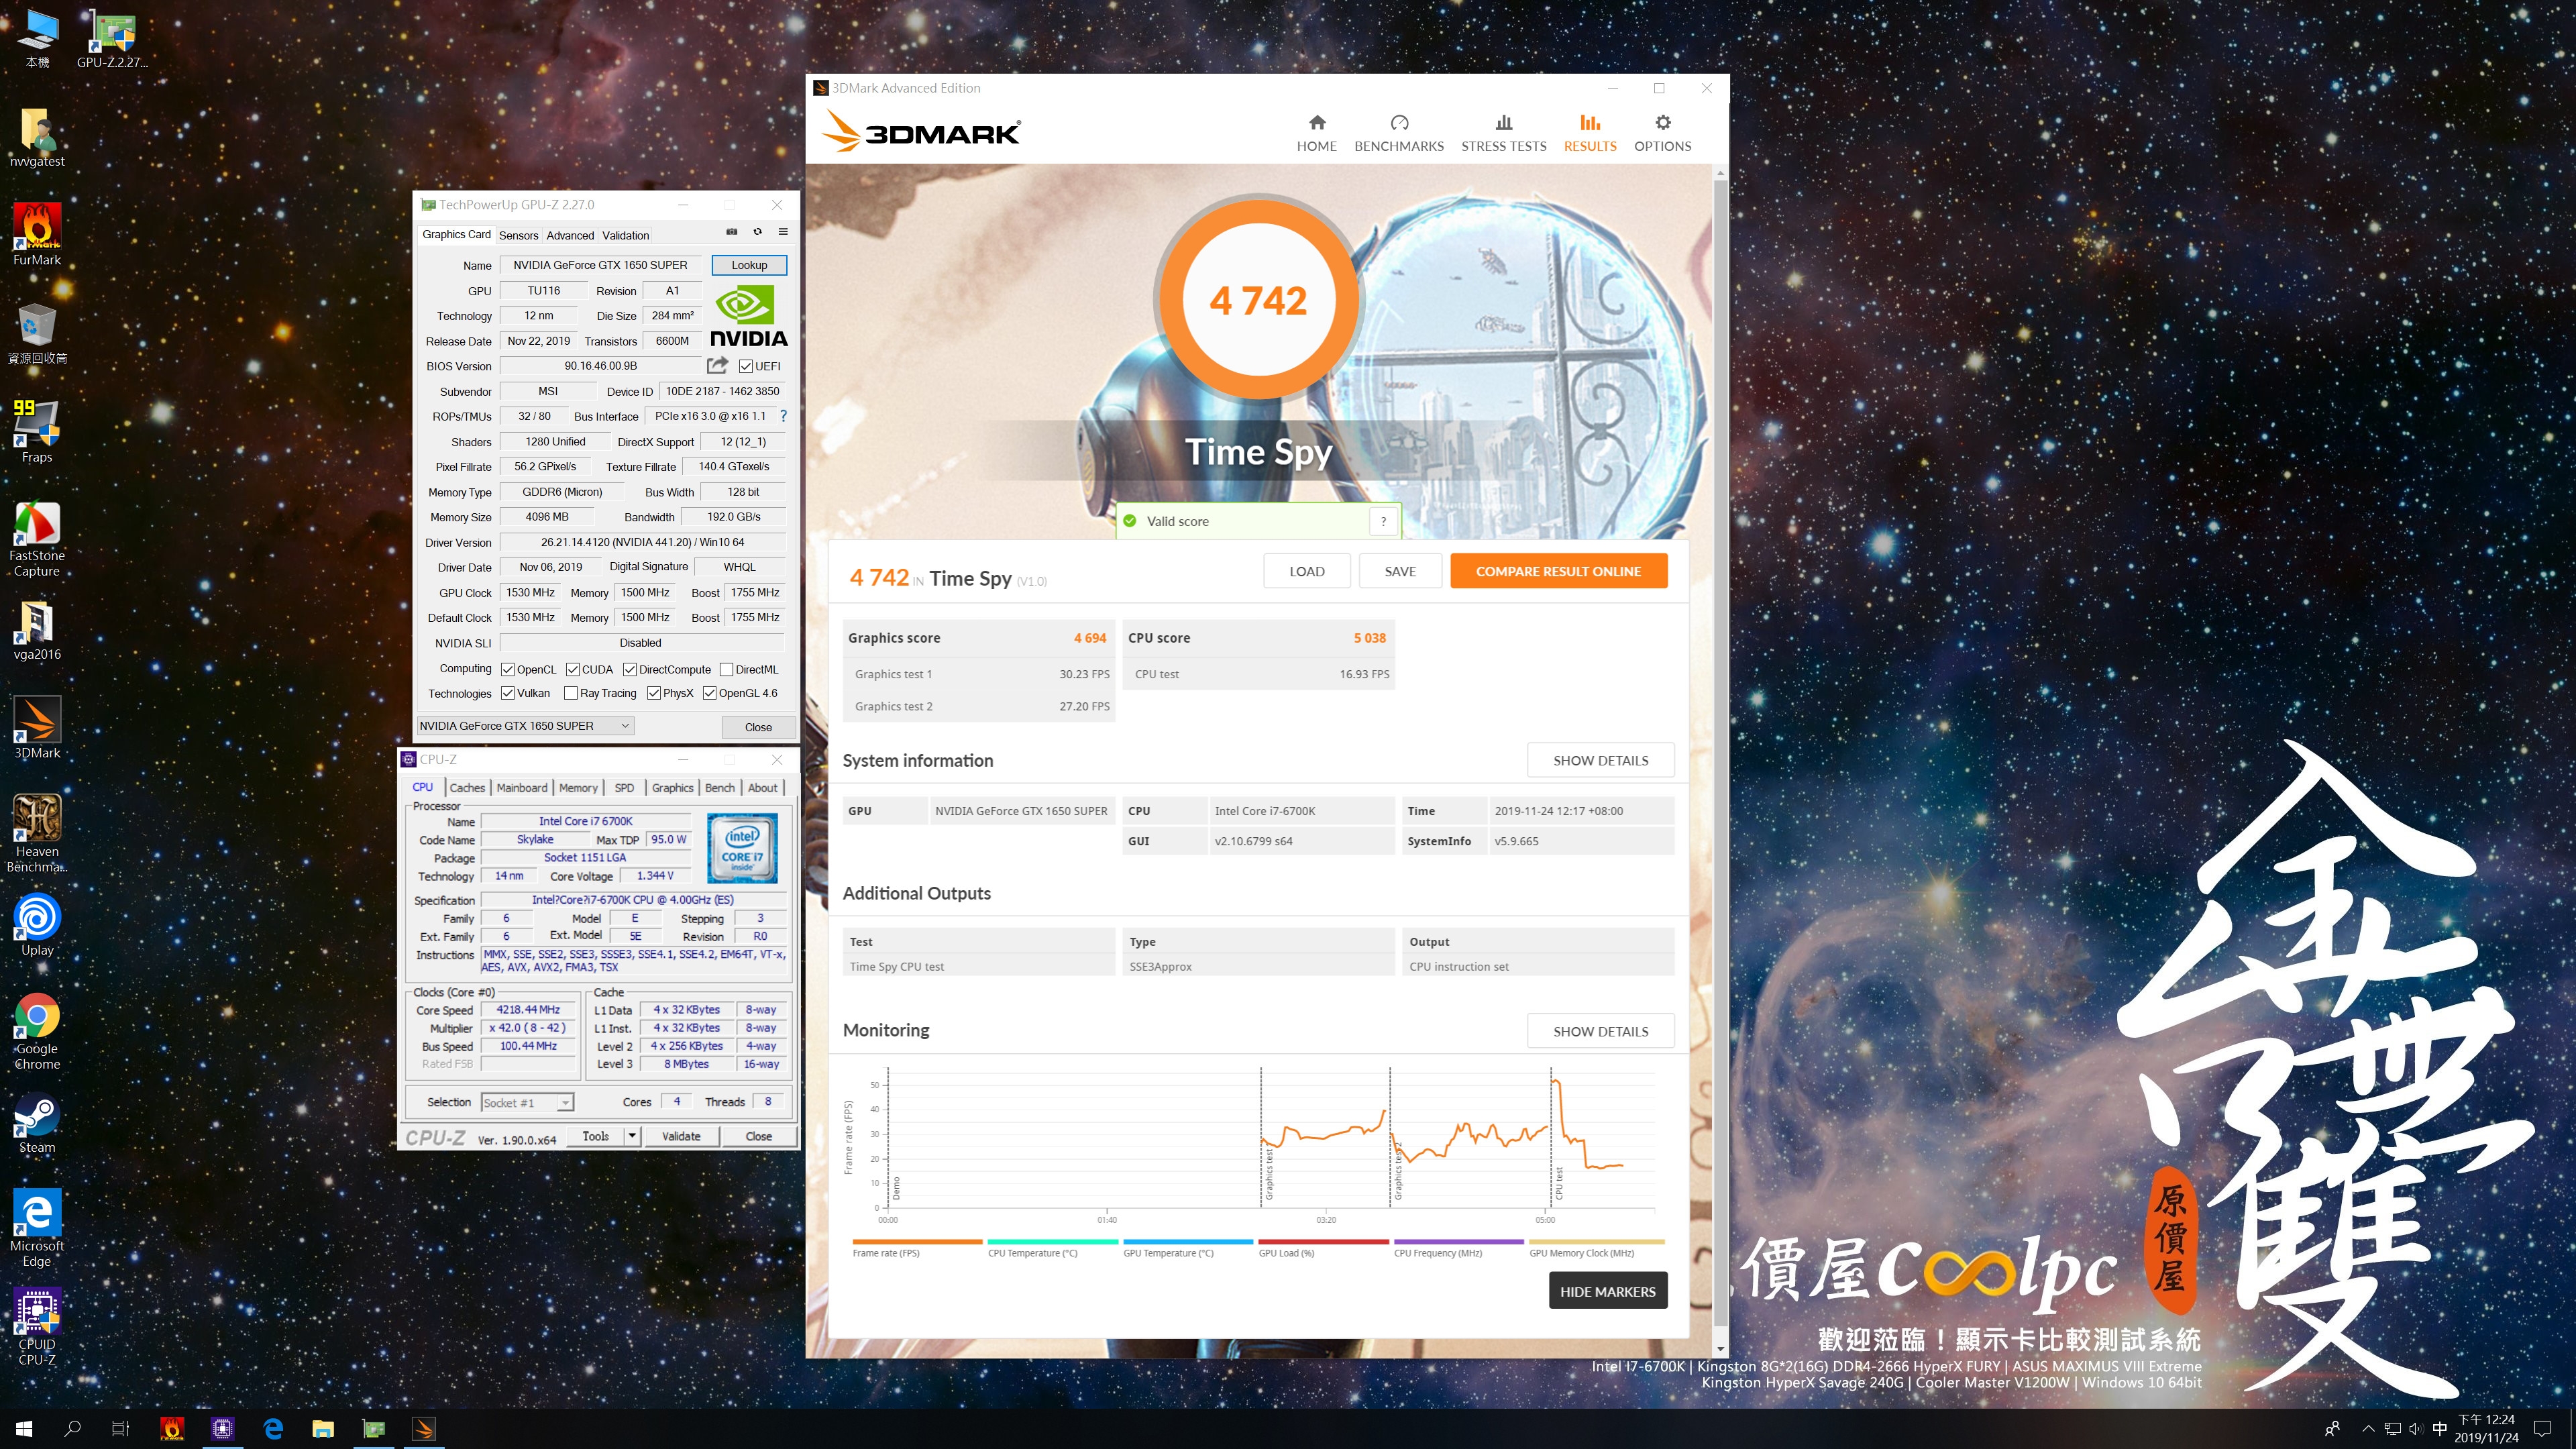Go to 3DMark BENCHMARKS section

[x=1399, y=133]
